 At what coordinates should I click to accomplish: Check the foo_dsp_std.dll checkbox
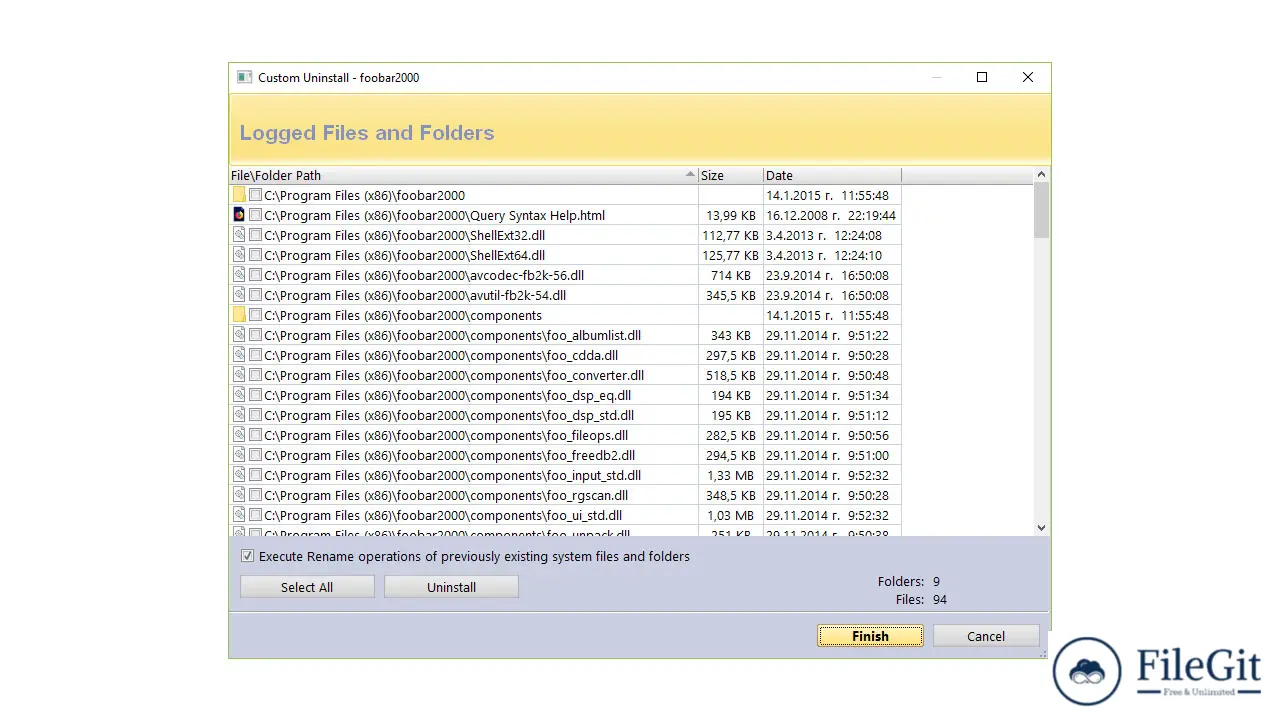click(x=256, y=415)
